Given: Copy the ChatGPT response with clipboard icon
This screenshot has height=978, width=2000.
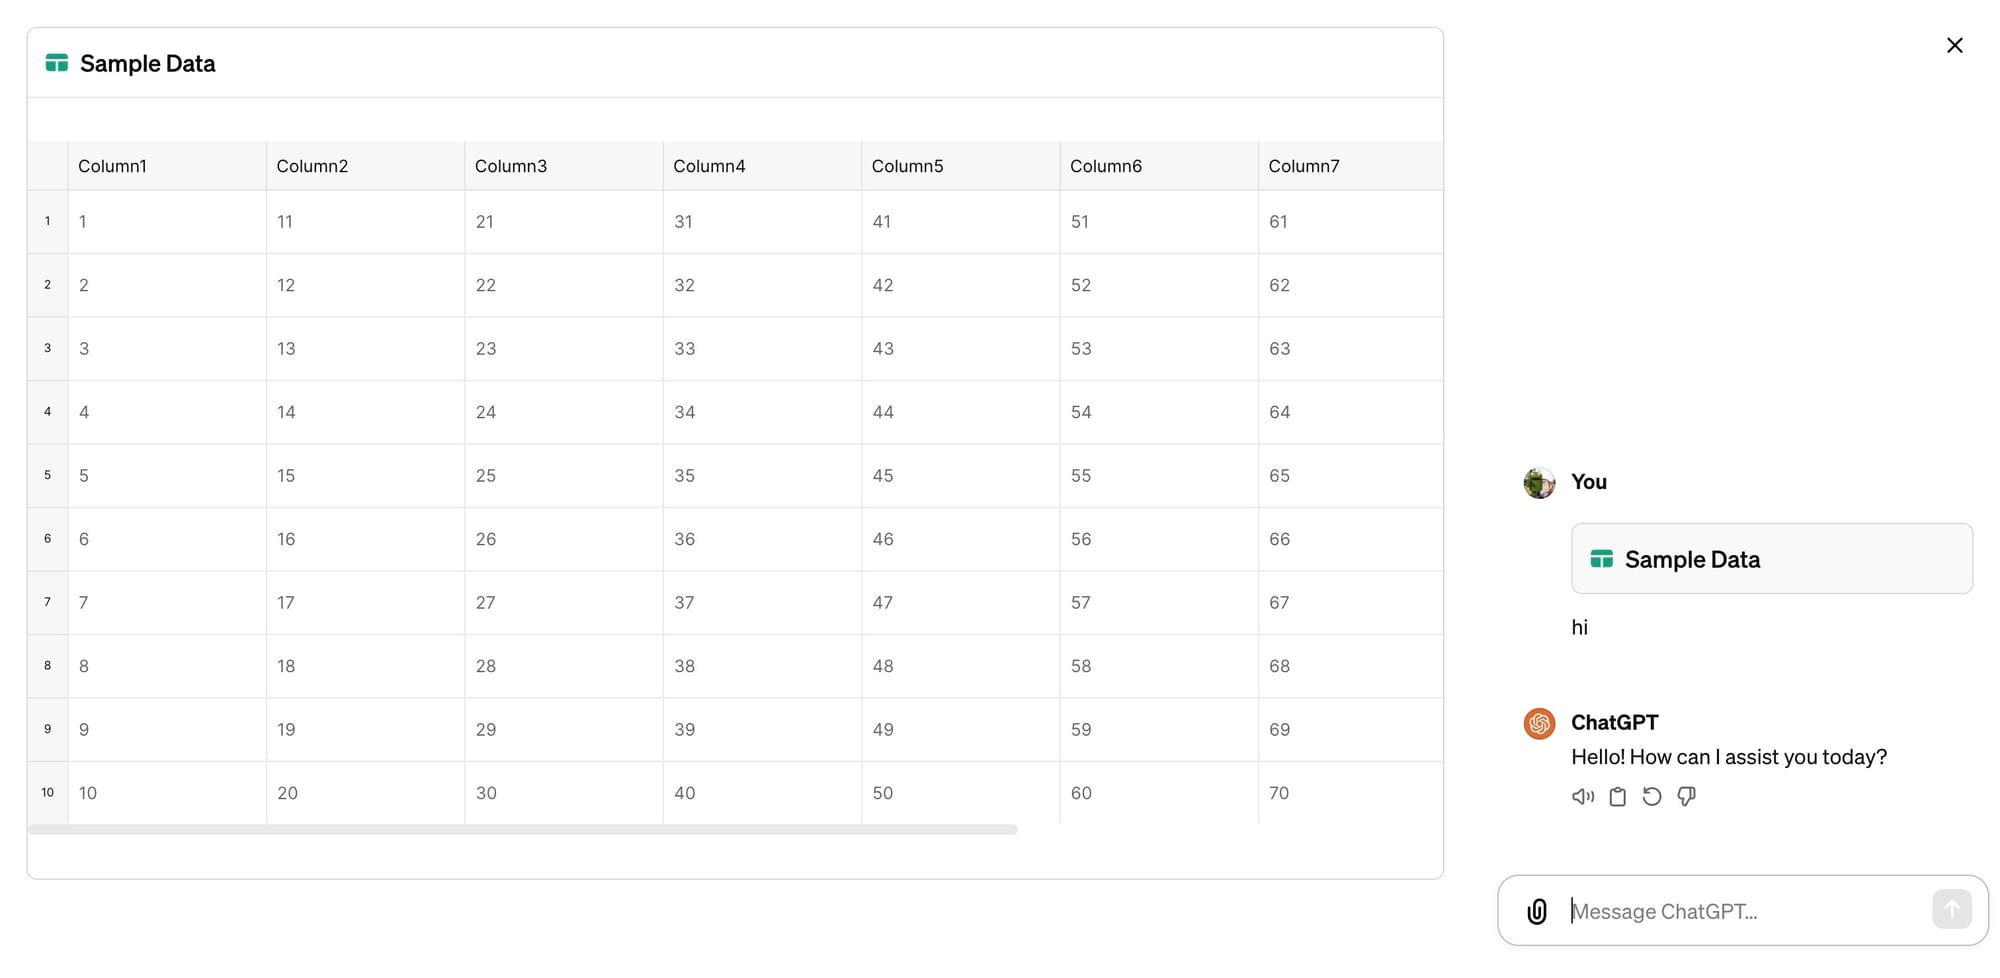Looking at the screenshot, I should [x=1617, y=797].
